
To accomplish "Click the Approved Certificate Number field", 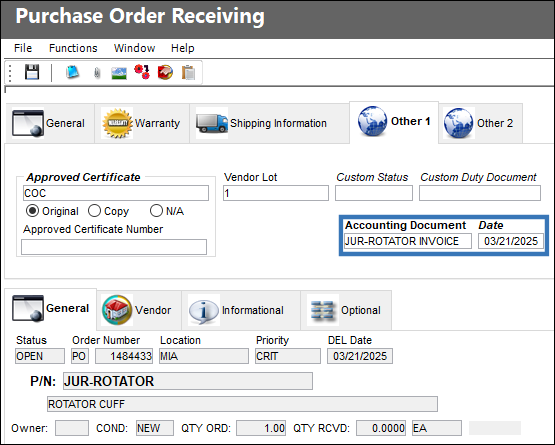I will click(114, 247).
